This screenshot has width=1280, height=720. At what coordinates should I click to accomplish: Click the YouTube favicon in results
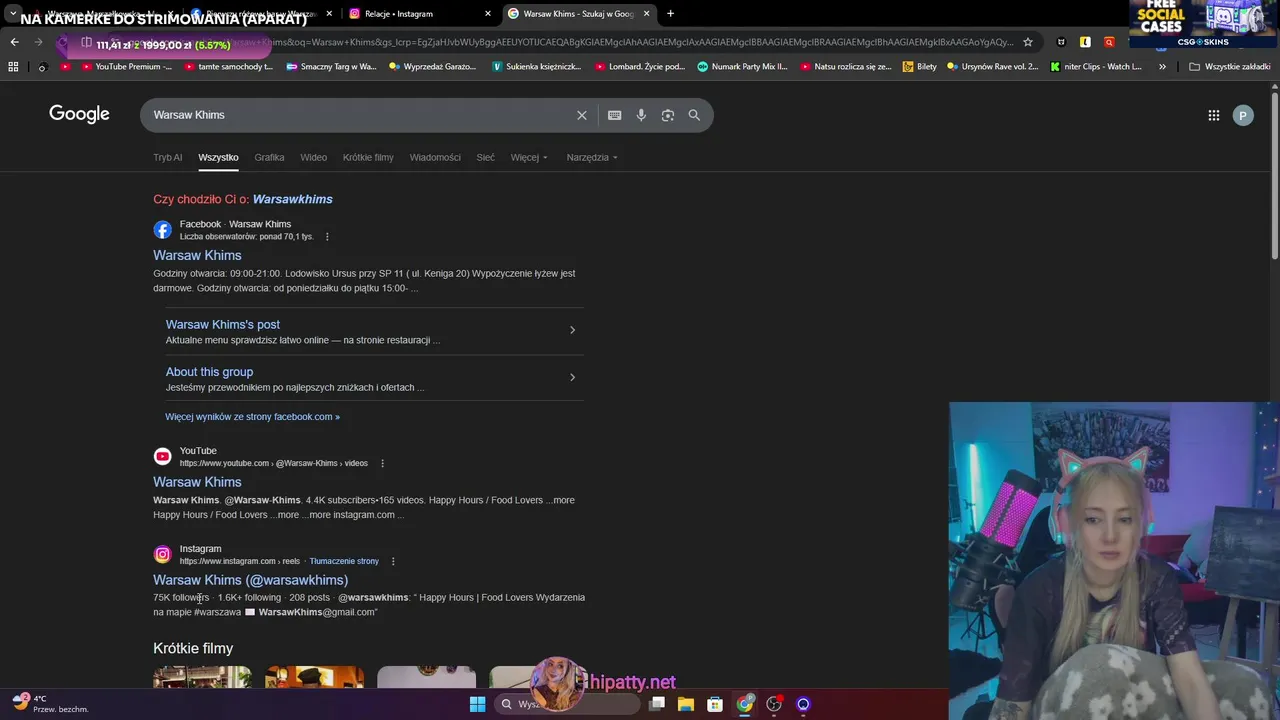tap(162, 456)
